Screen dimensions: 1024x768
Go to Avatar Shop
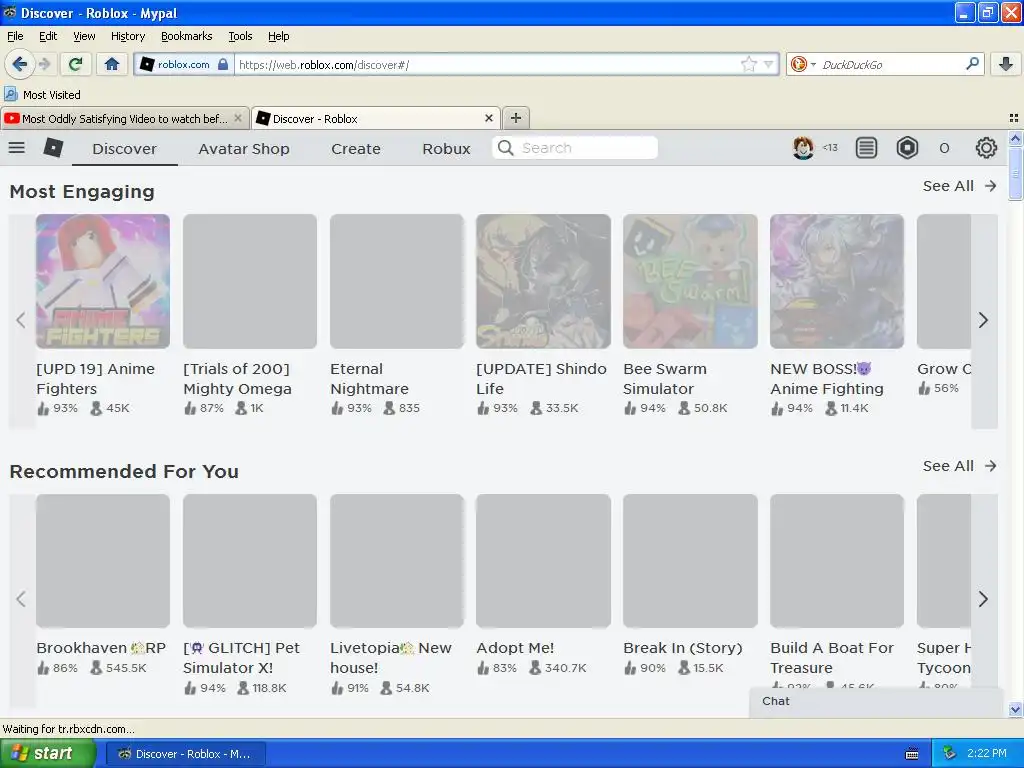(x=244, y=149)
